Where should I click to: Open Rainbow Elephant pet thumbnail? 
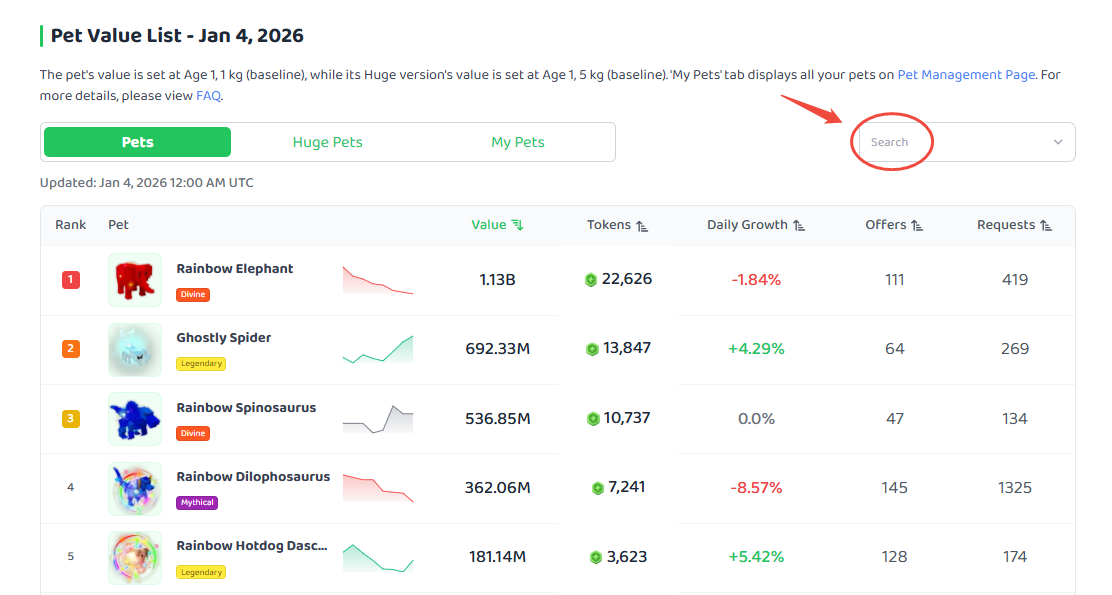tap(135, 279)
